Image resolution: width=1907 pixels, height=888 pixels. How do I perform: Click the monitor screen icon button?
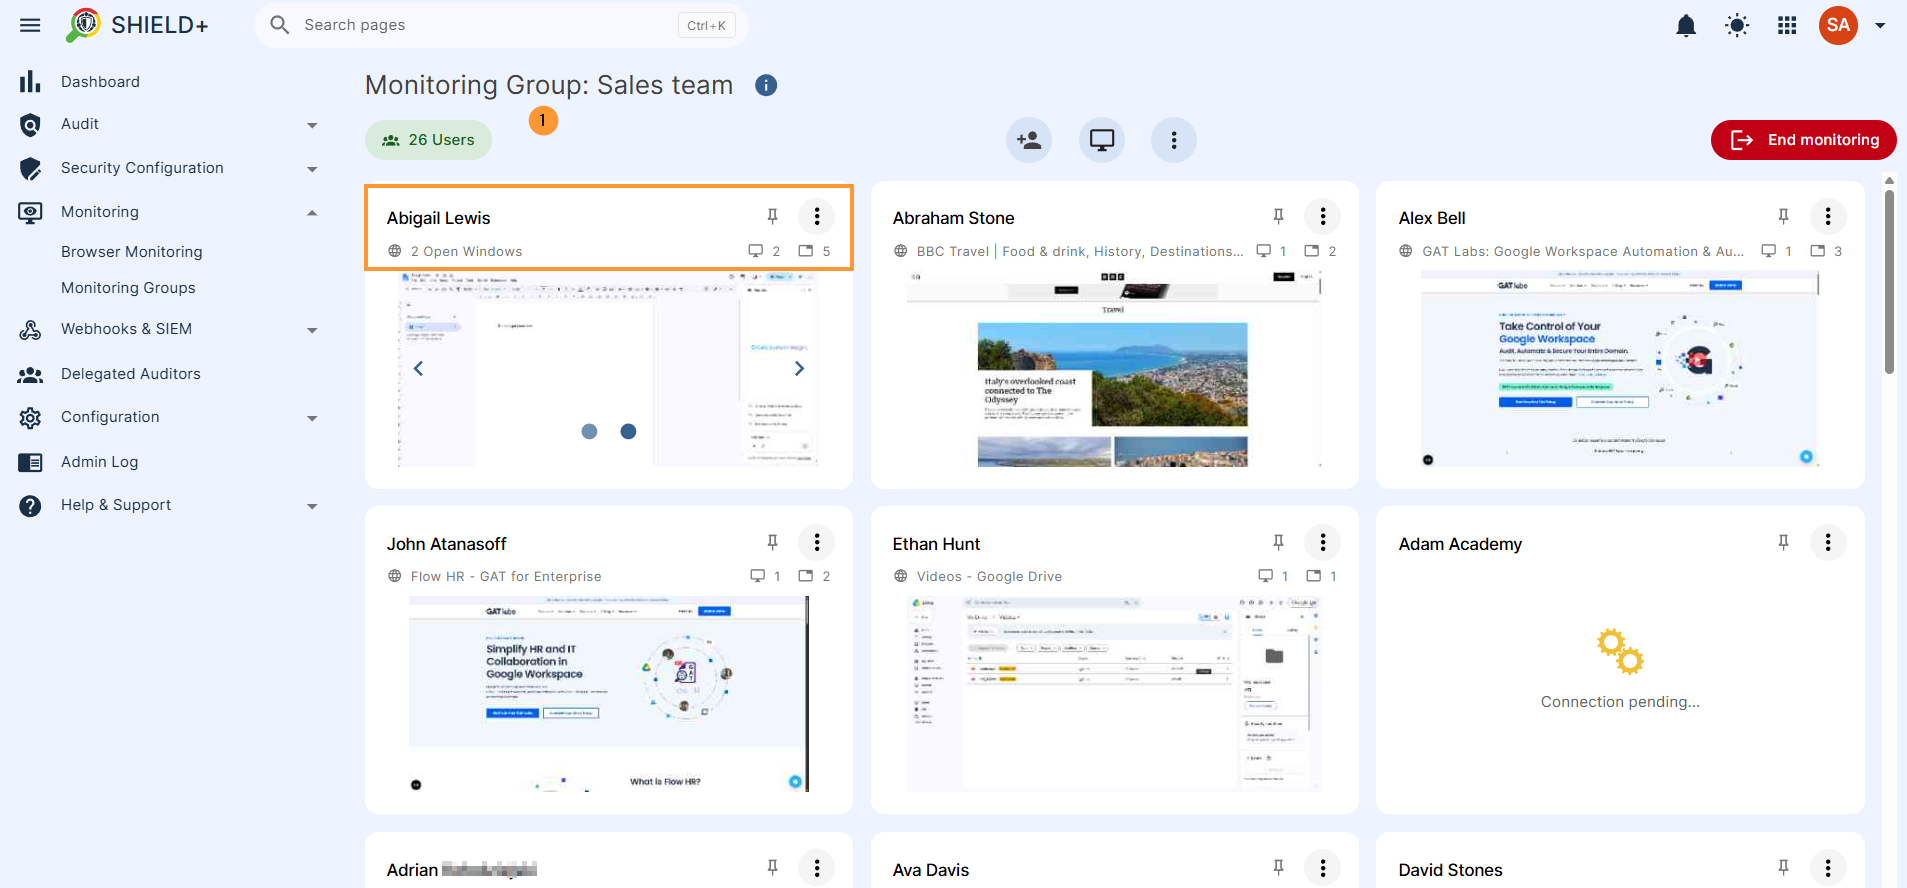point(1102,140)
